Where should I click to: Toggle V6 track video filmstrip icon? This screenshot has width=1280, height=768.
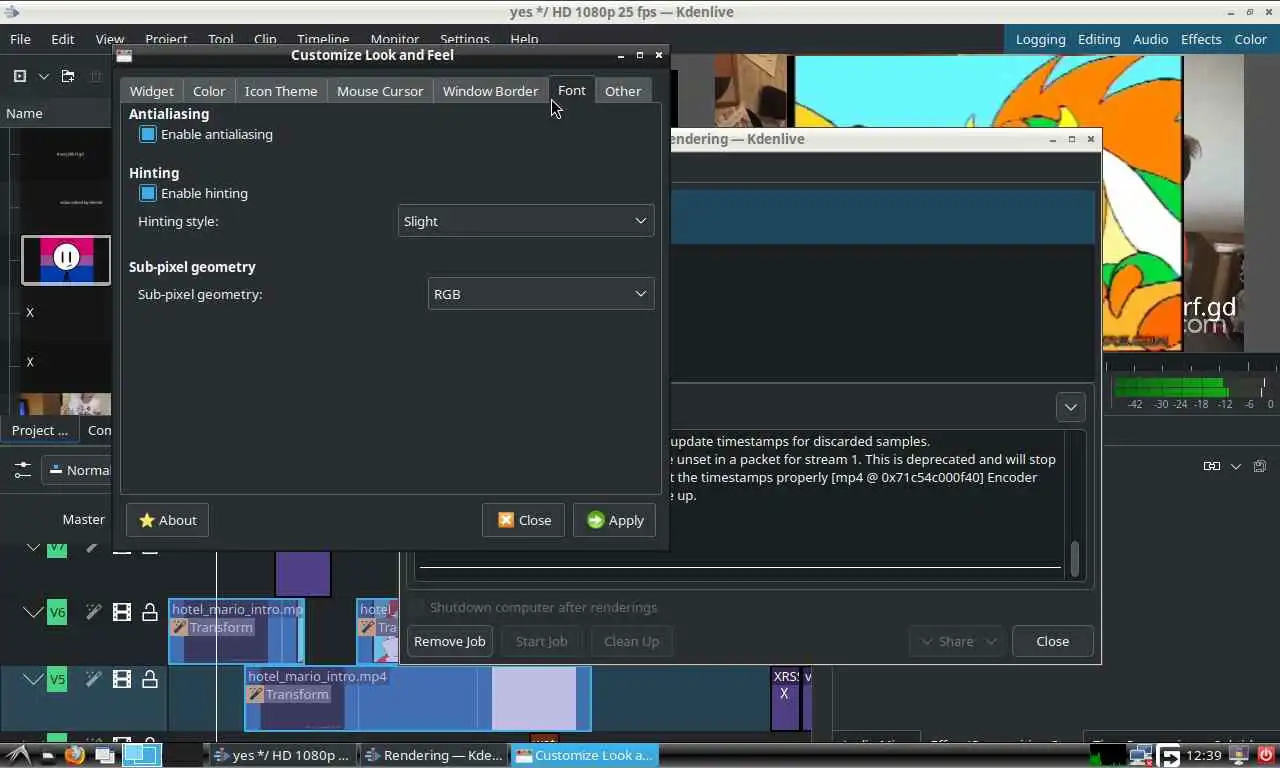point(122,612)
